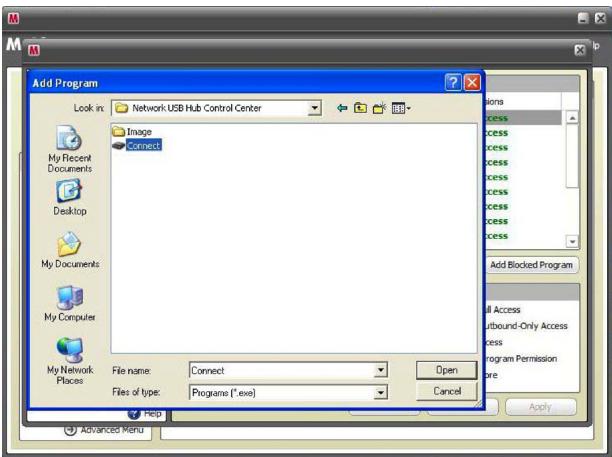The height and width of the screenshot is (457, 612).
Task: Go to Desktop in places bar
Action: click(69, 197)
